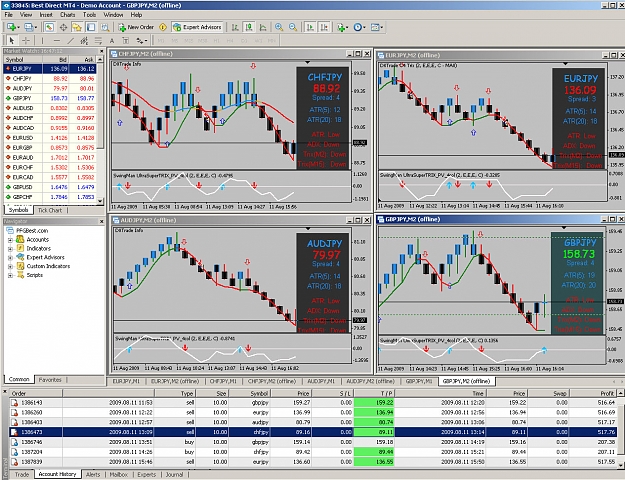Select the Cursor arrow tool

(x=12, y=40)
